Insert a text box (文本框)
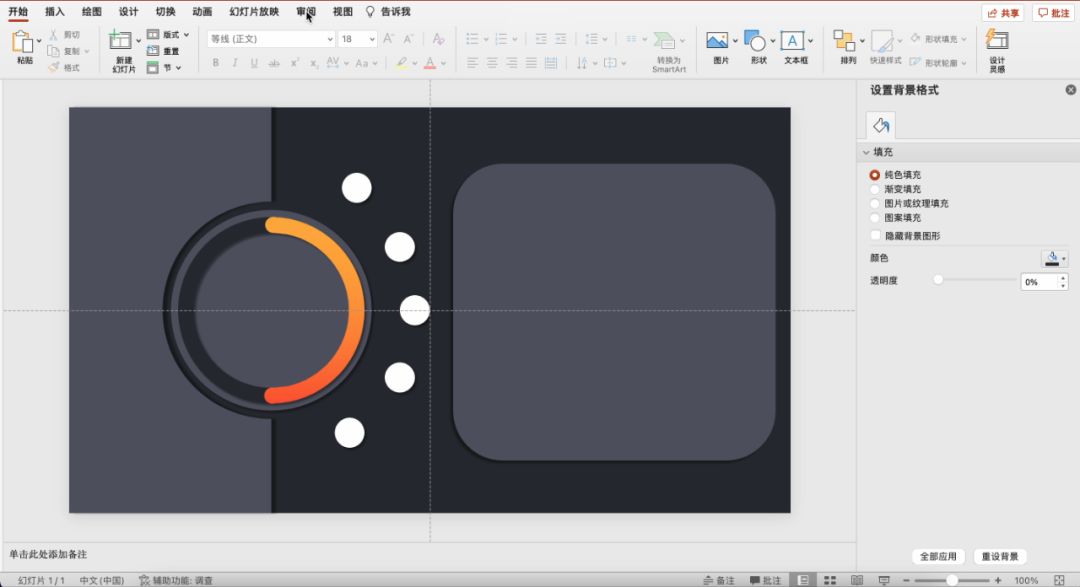This screenshot has height=587, width=1080. [793, 41]
